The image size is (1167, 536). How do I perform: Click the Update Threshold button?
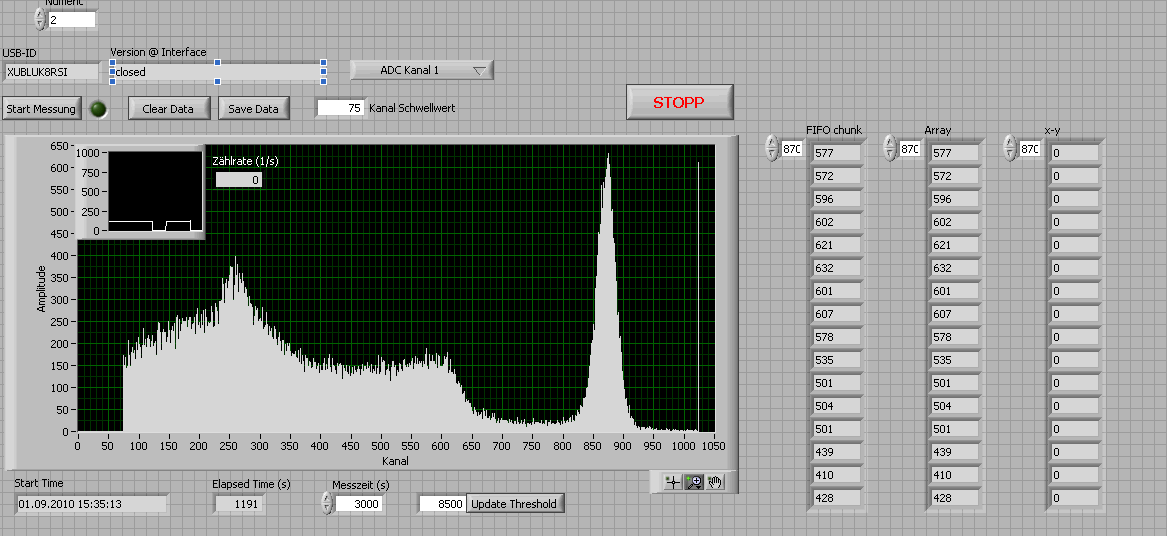pyautogui.click(x=512, y=504)
